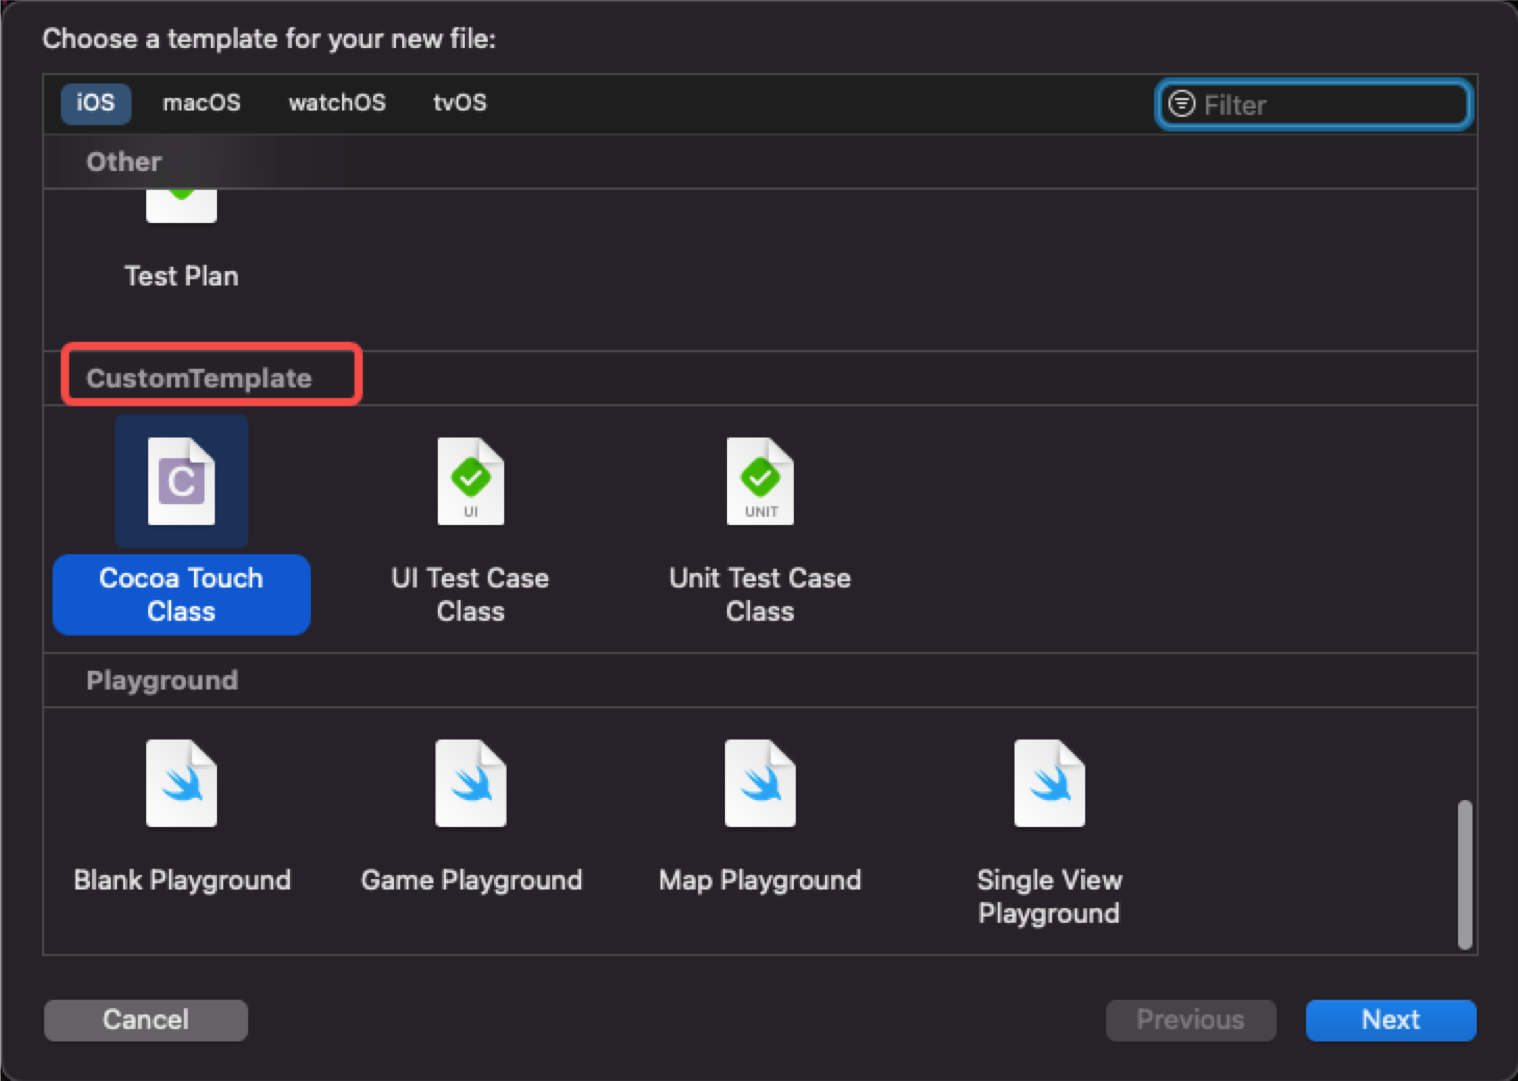Click the Map Playground label
The height and width of the screenshot is (1081, 1518).
pos(760,880)
